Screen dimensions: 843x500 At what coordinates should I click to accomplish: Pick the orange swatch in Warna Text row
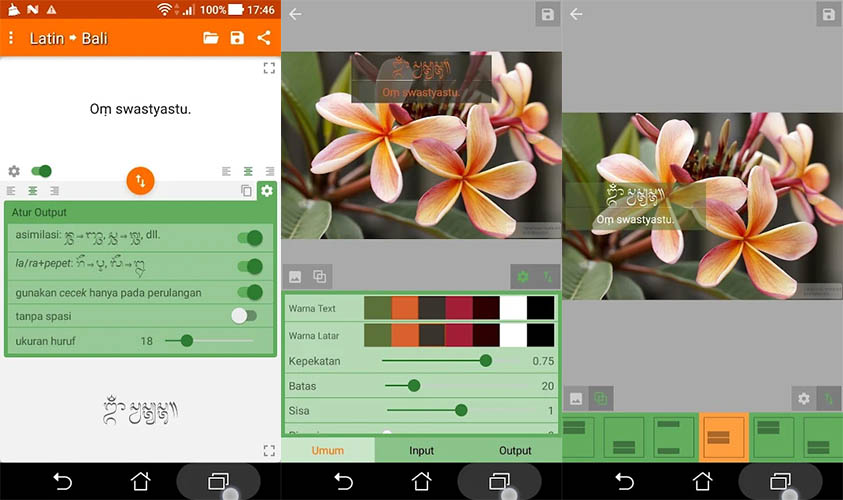(x=405, y=308)
